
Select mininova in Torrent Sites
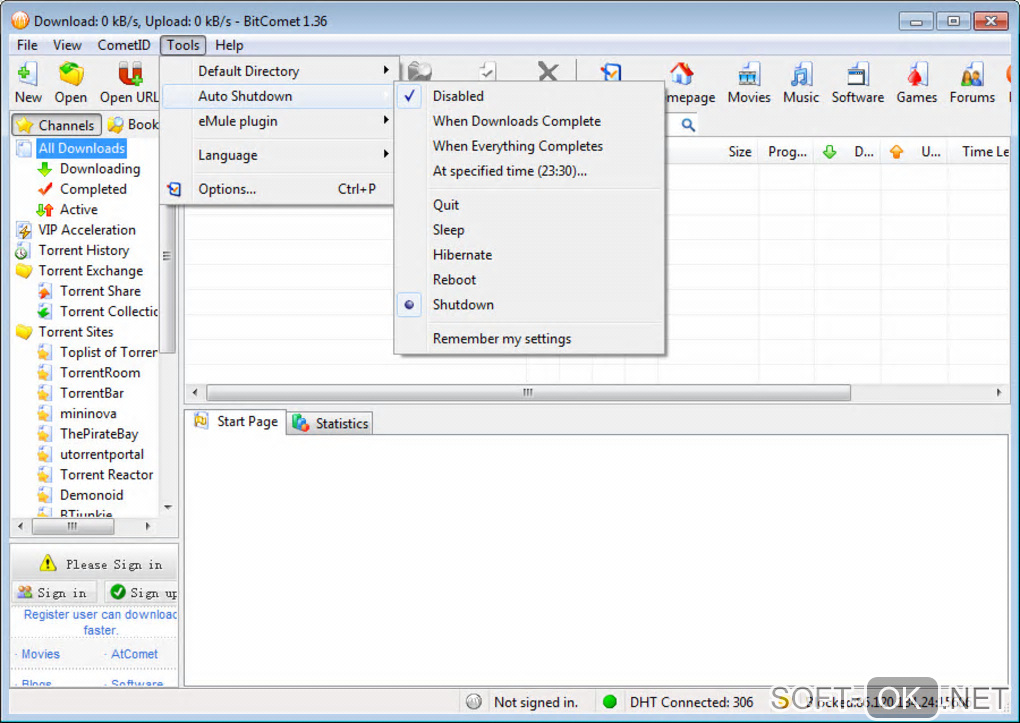[88, 414]
